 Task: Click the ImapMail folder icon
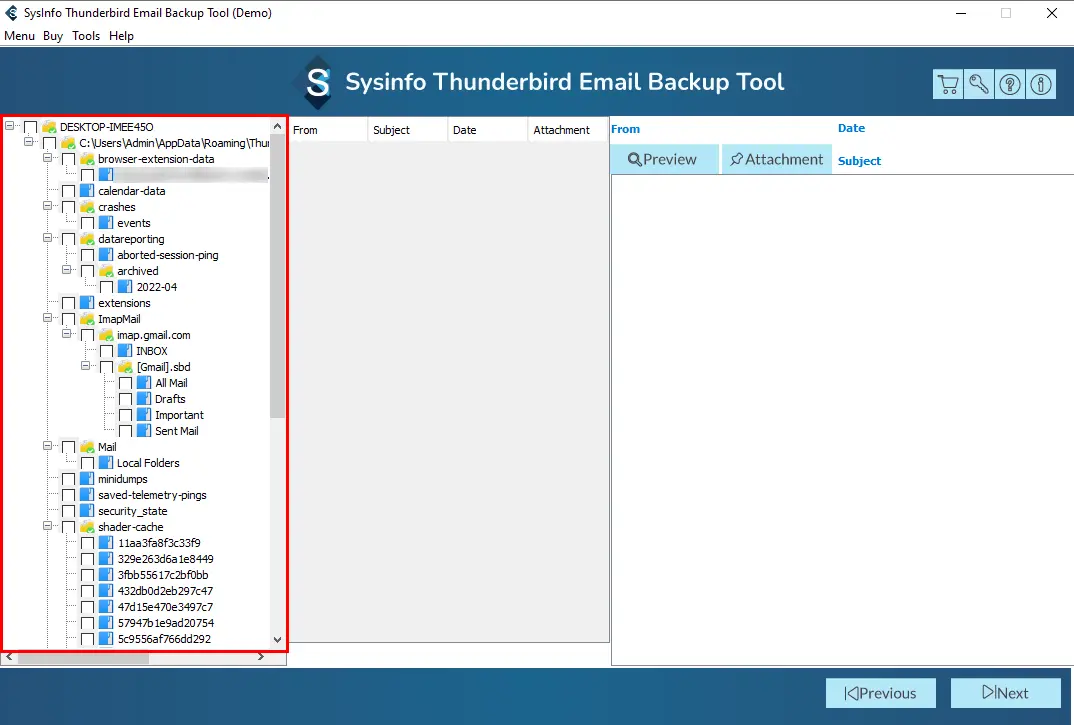87,319
